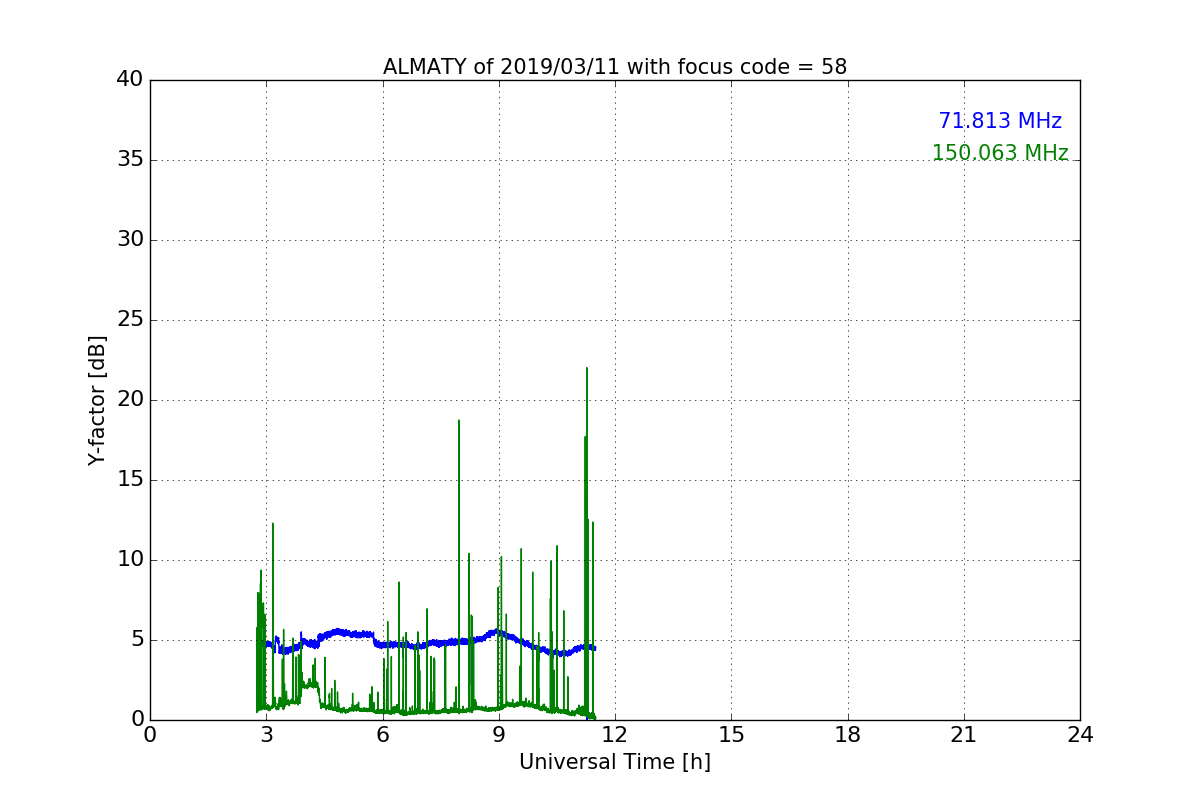Click the y-axis tick label 30

point(130,240)
